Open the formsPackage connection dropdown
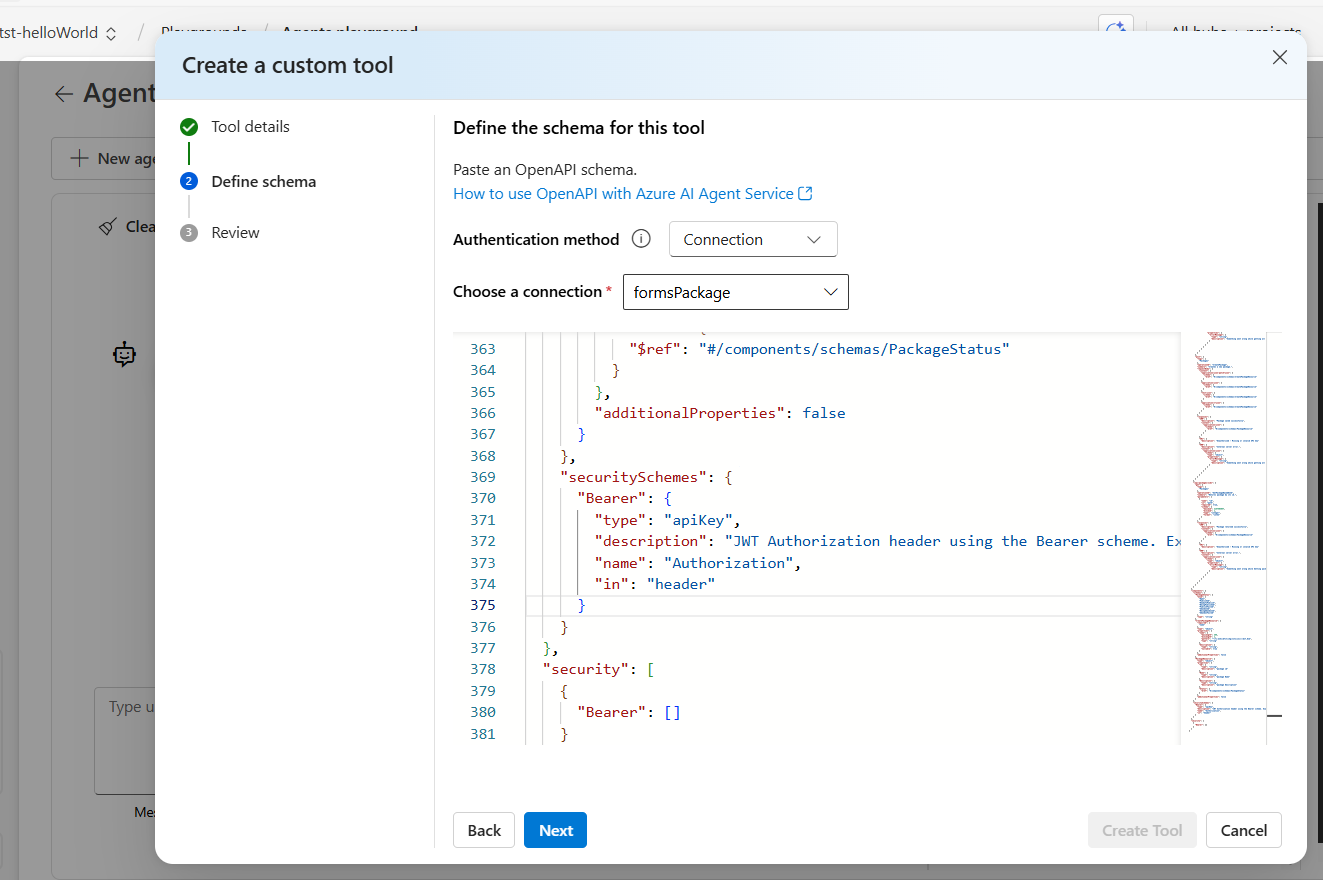The width and height of the screenshot is (1323, 880). 735,292
